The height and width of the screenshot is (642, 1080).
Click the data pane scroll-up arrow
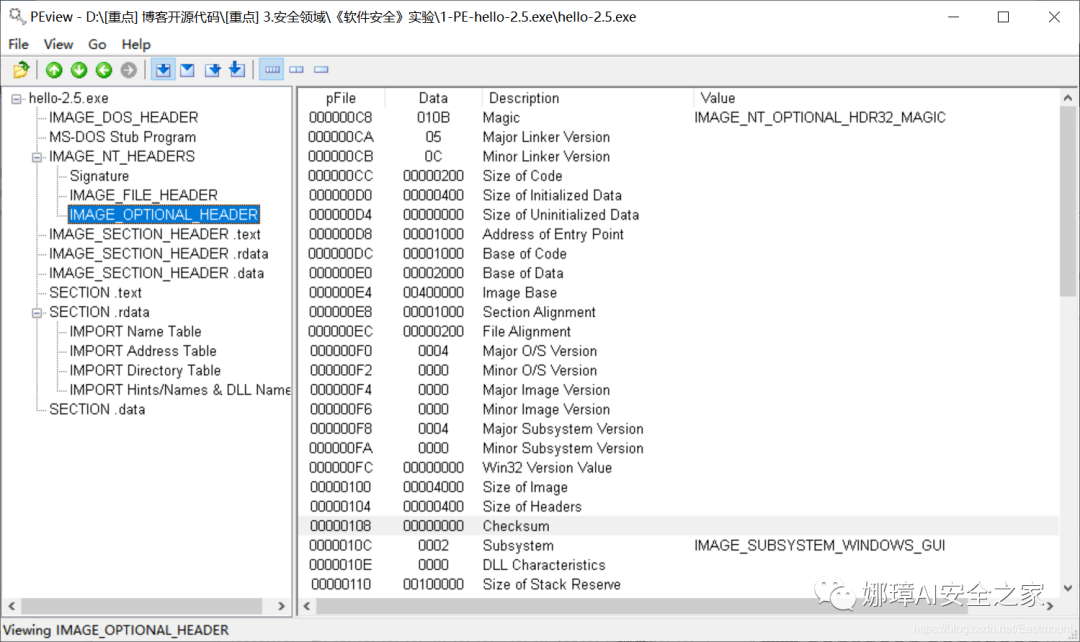(1068, 98)
